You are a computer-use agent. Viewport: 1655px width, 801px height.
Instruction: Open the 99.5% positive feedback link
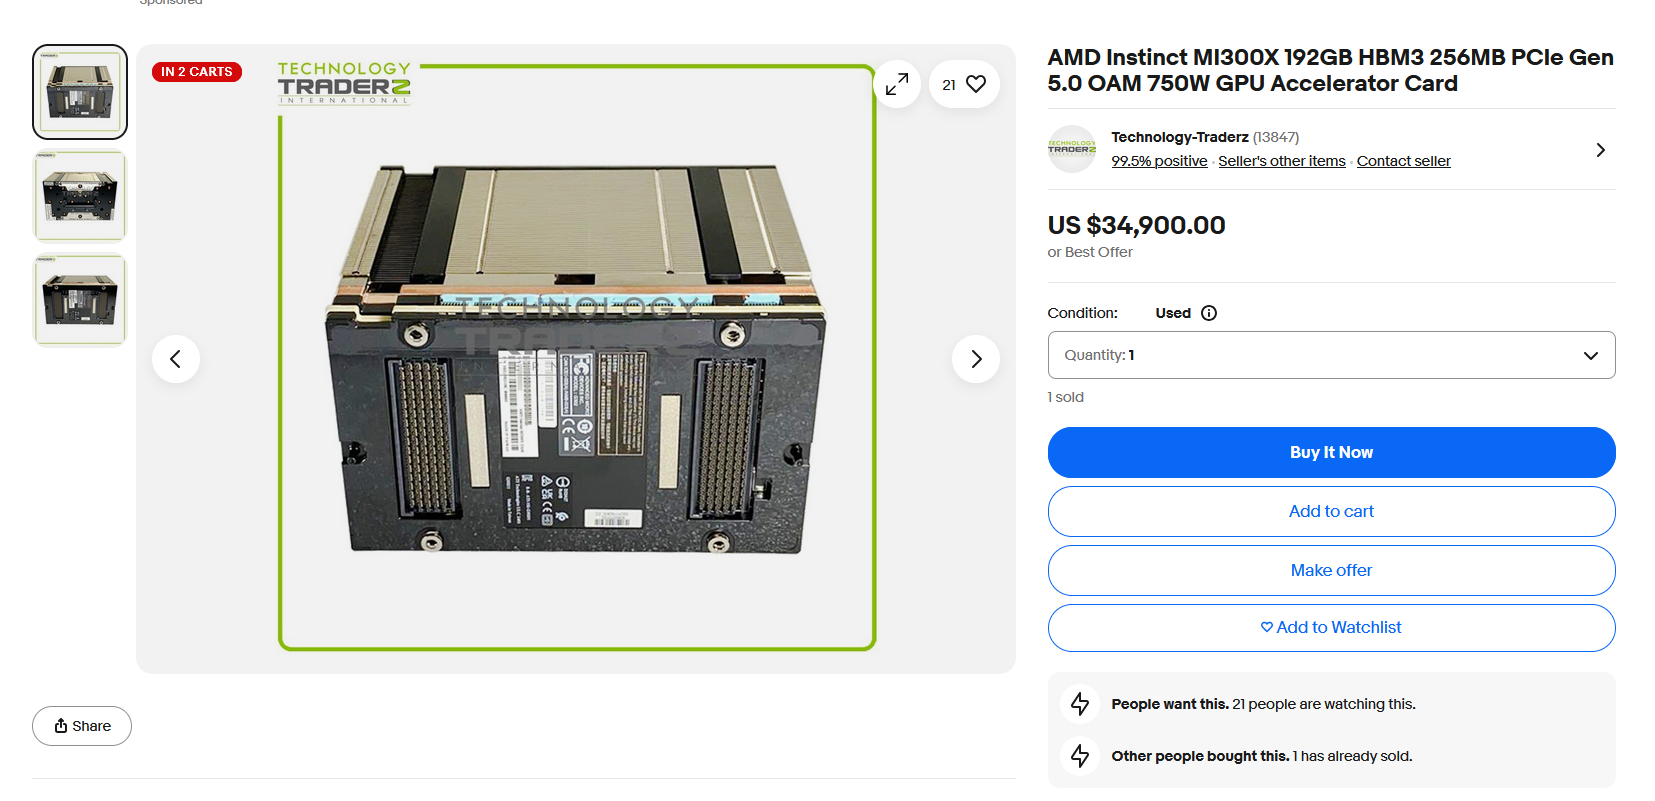pos(1159,161)
